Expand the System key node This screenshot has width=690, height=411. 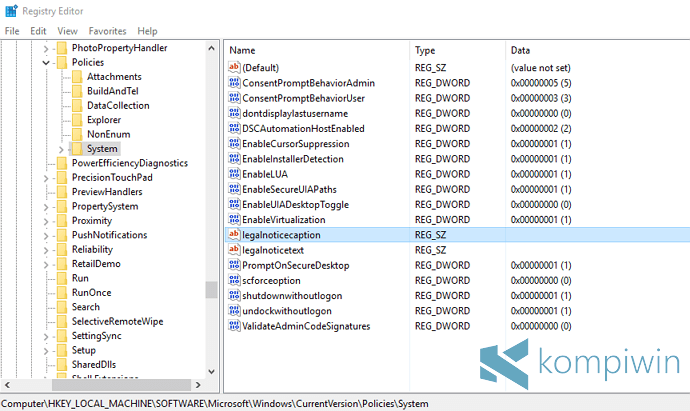(61, 149)
